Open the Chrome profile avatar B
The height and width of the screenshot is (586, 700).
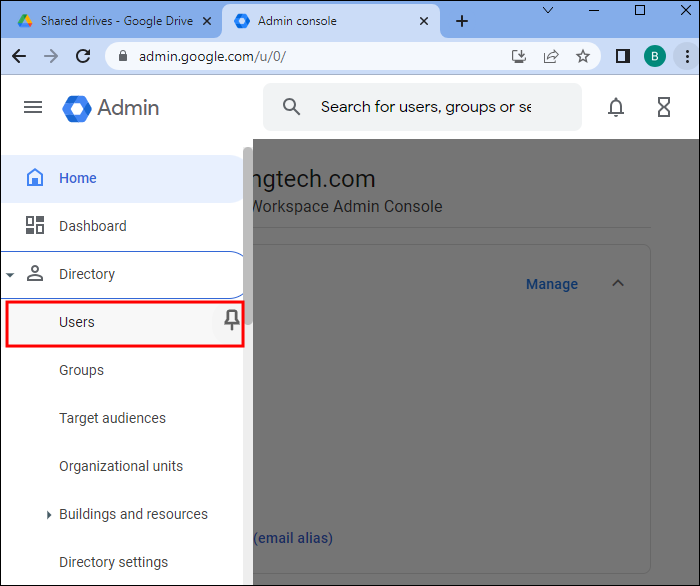655,56
